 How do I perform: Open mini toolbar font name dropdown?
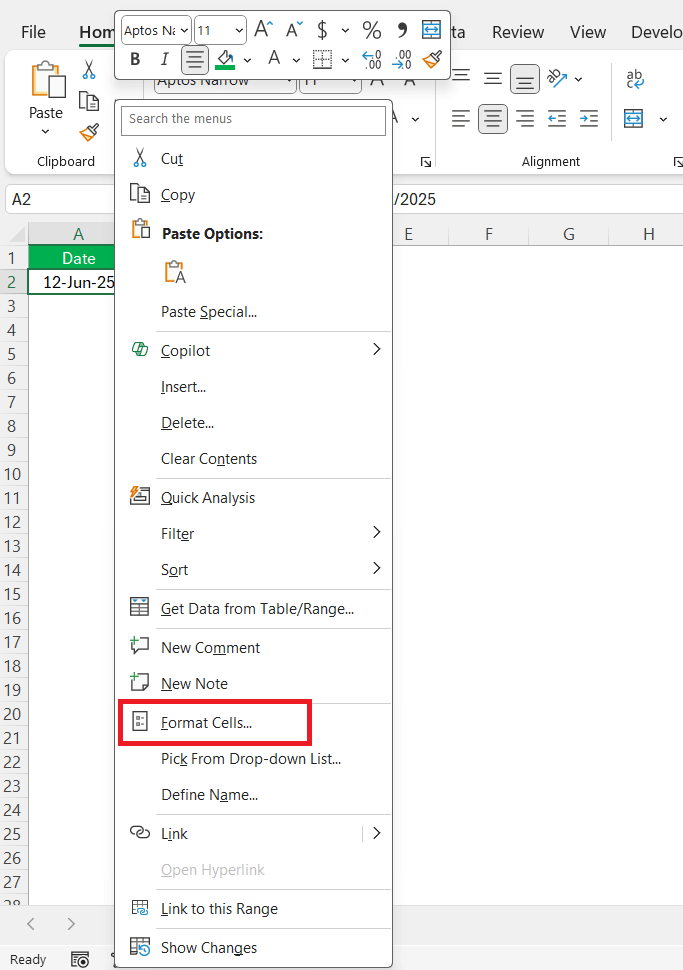pyautogui.click(x=184, y=30)
